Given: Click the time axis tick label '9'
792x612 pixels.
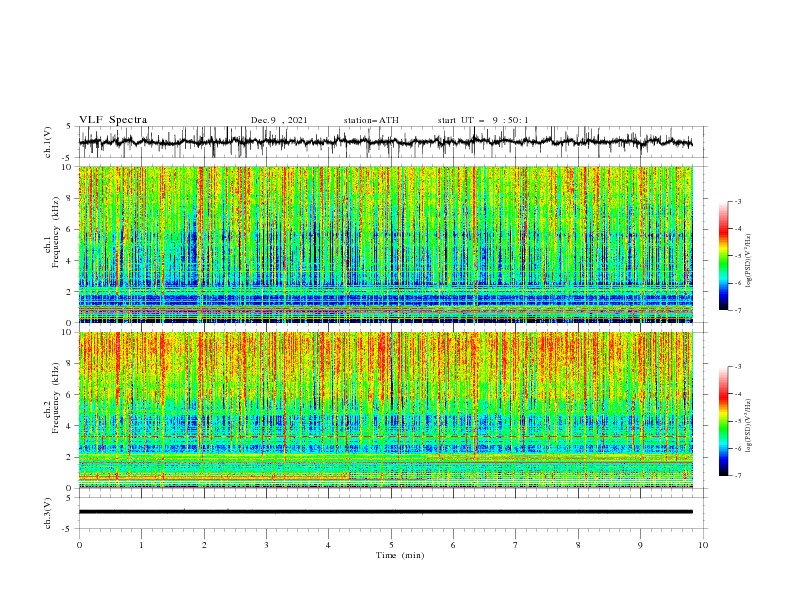Looking at the screenshot, I should (x=640, y=545).
